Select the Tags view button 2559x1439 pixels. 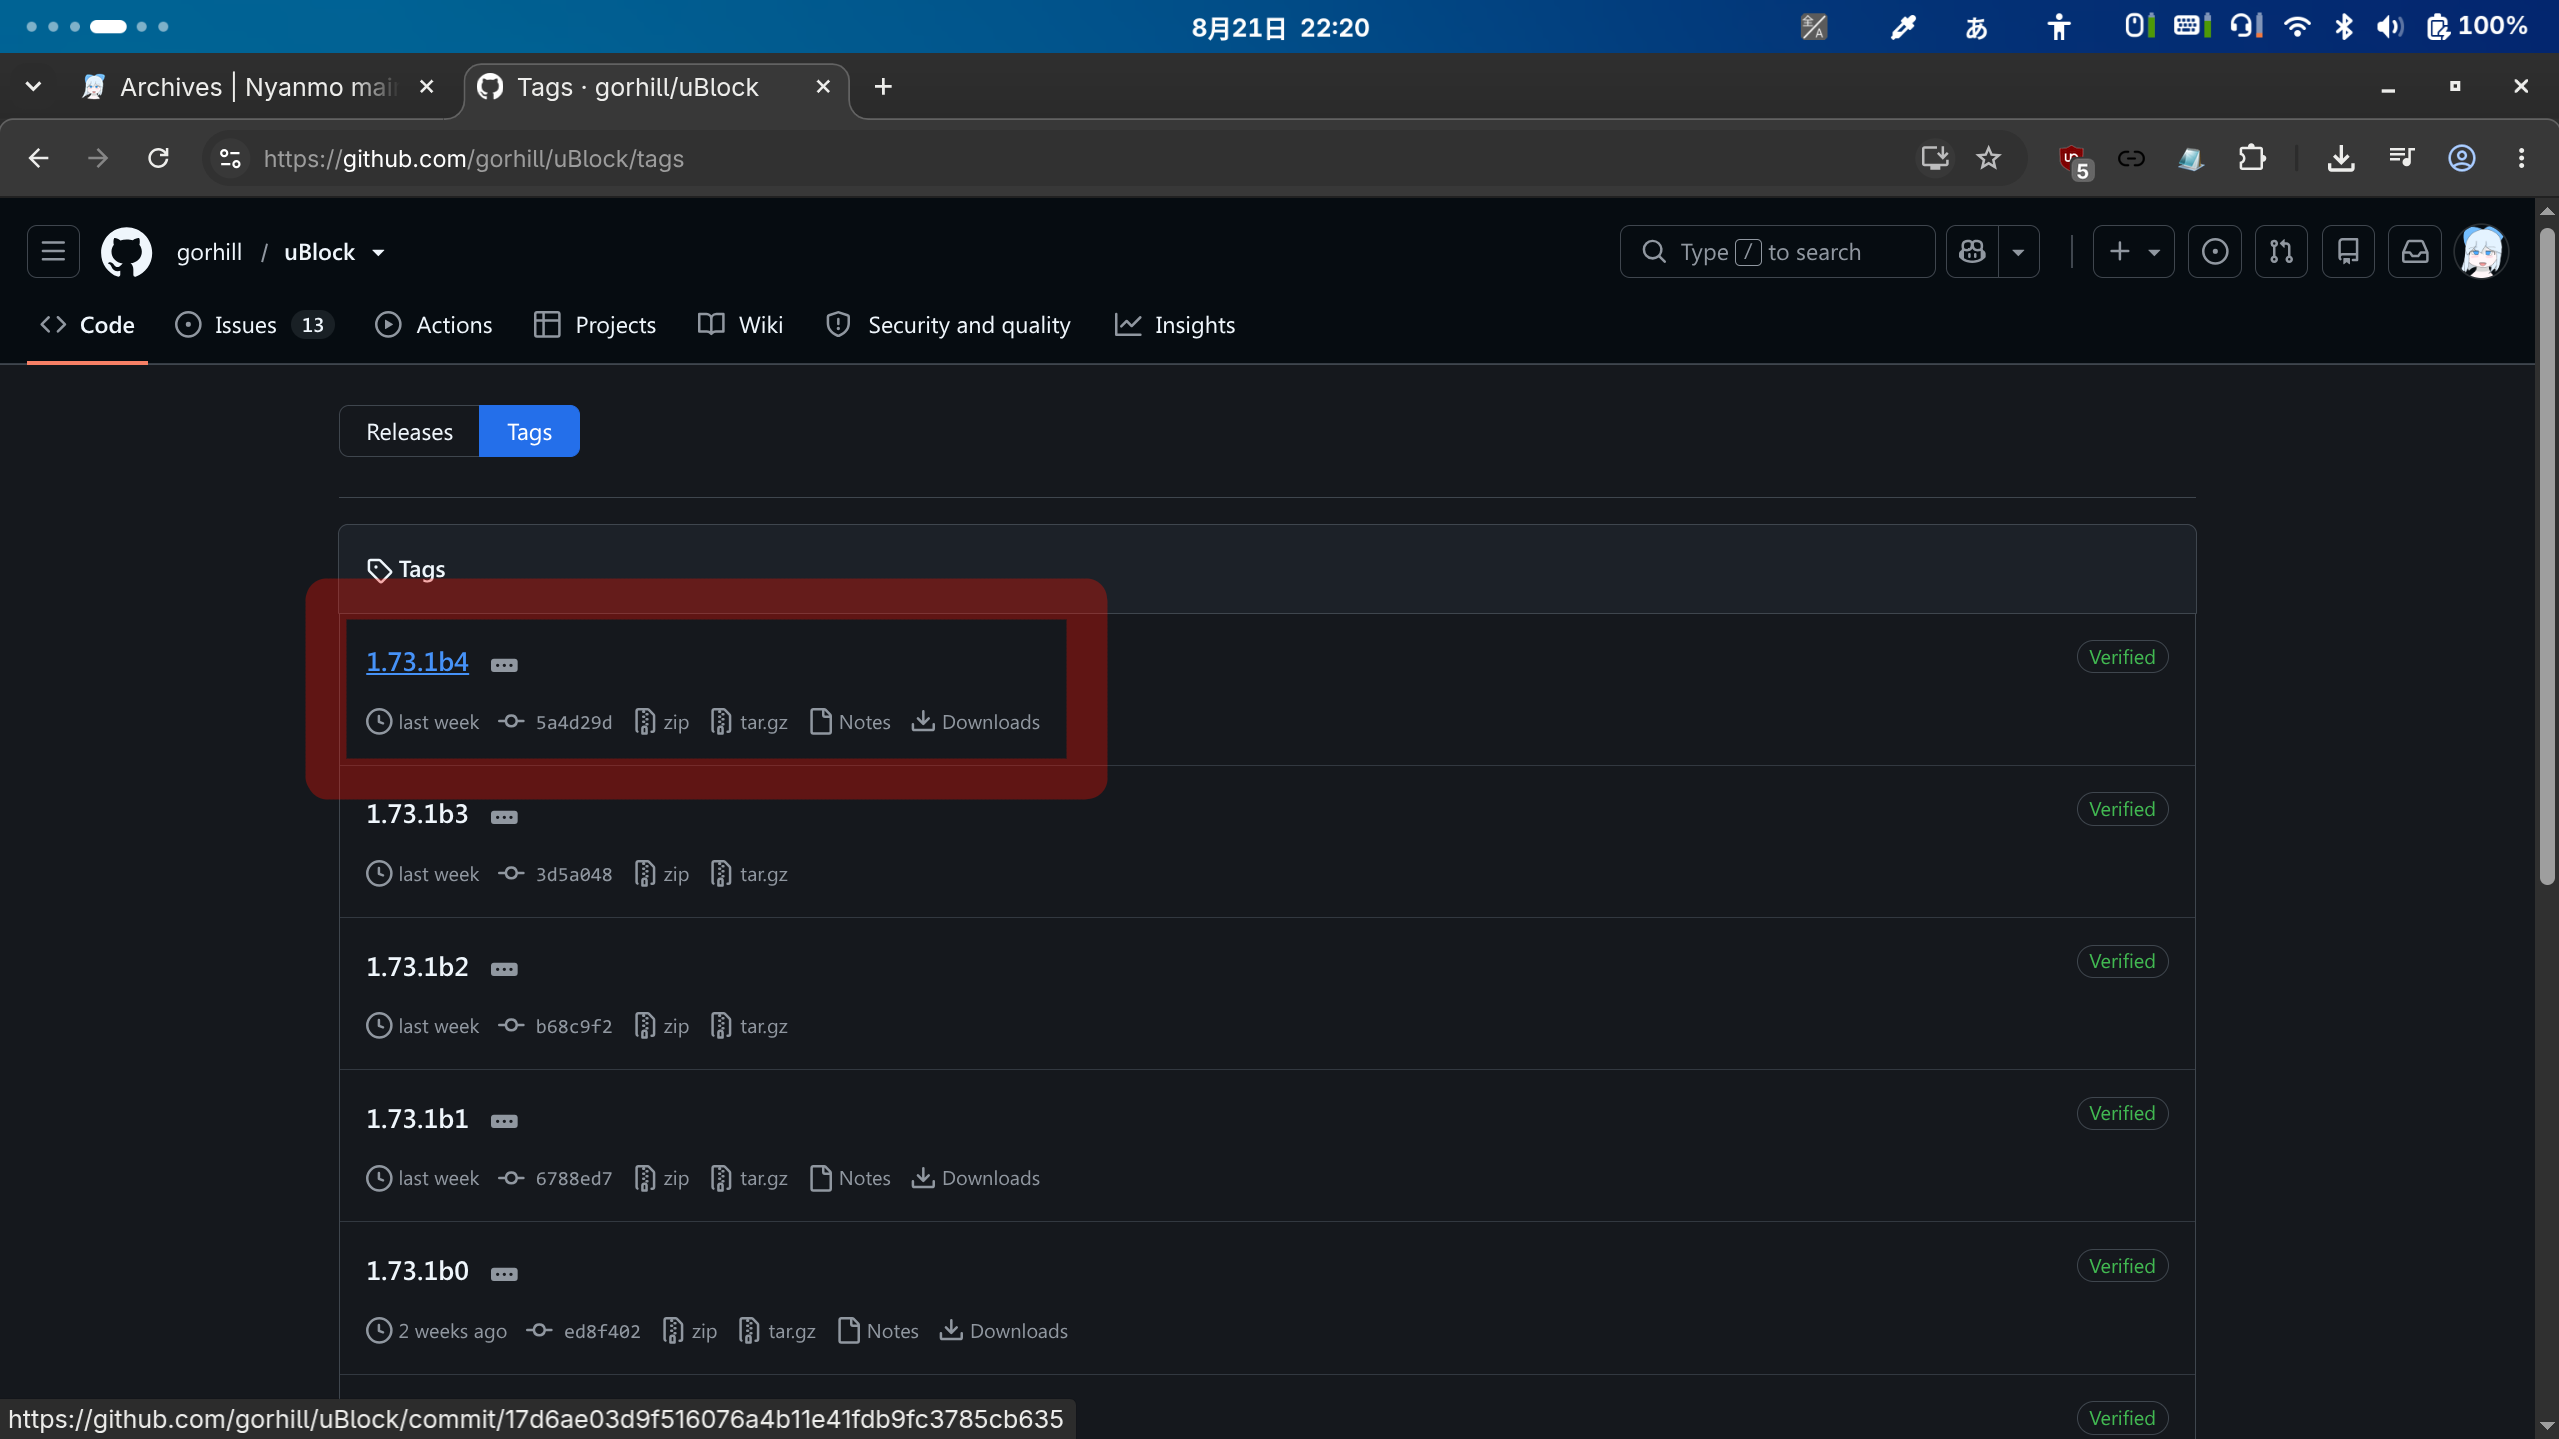[x=529, y=431]
